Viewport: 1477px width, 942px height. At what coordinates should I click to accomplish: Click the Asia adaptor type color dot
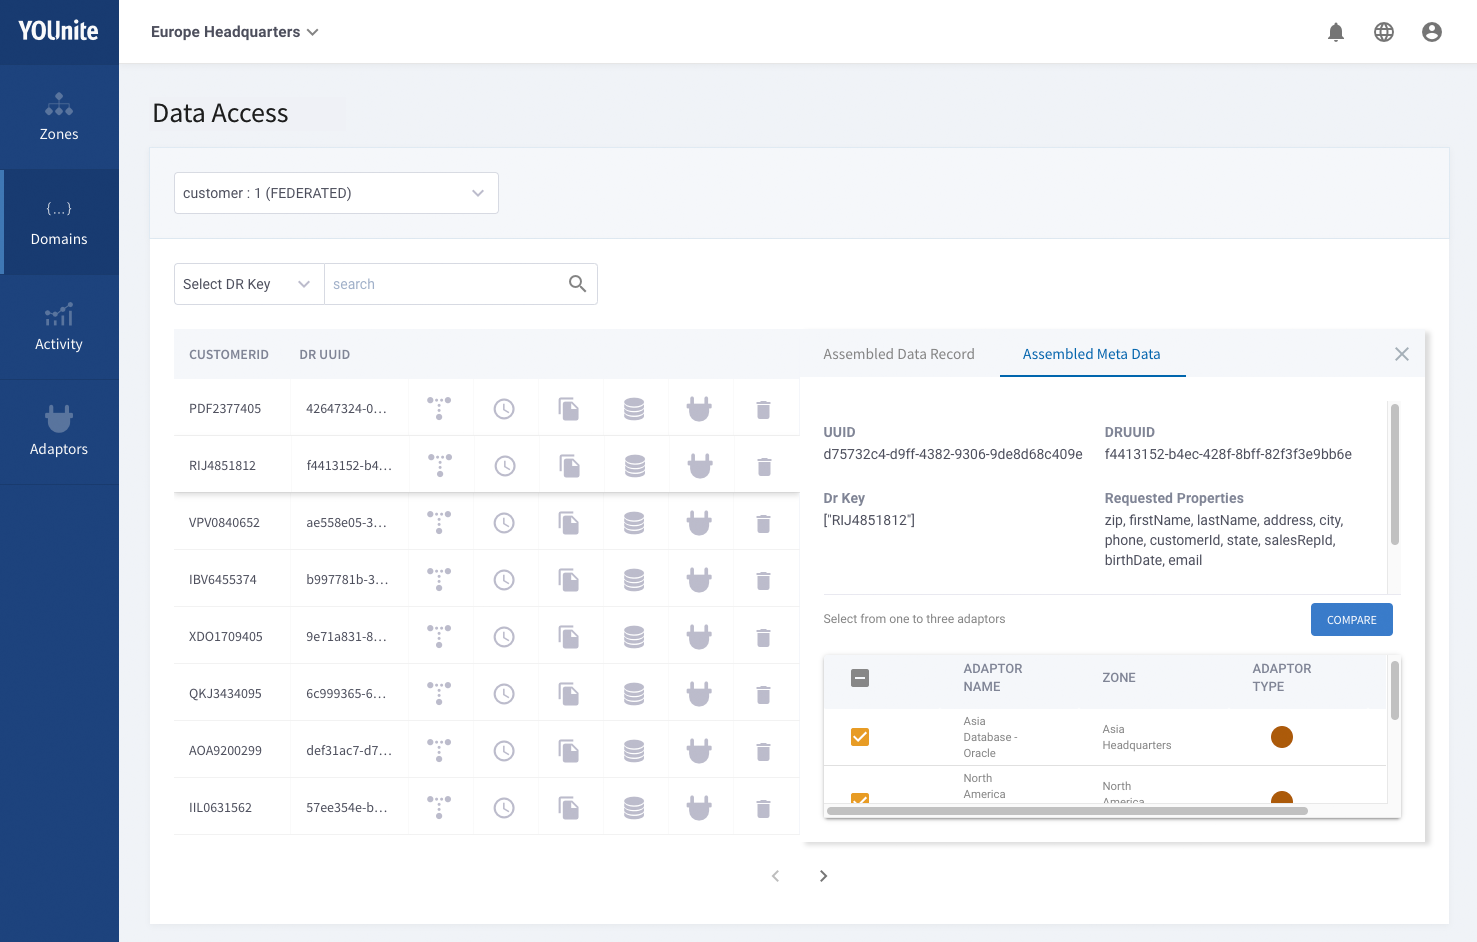(1282, 737)
